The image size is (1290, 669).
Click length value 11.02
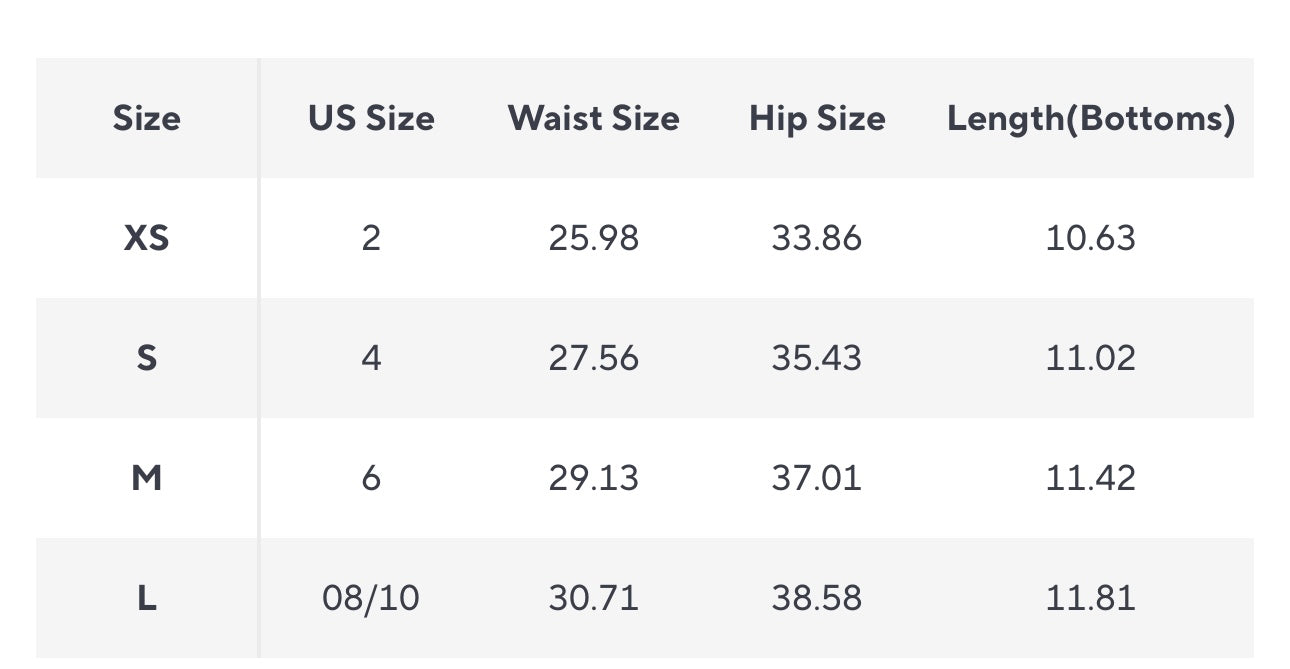click(1090, 358)
